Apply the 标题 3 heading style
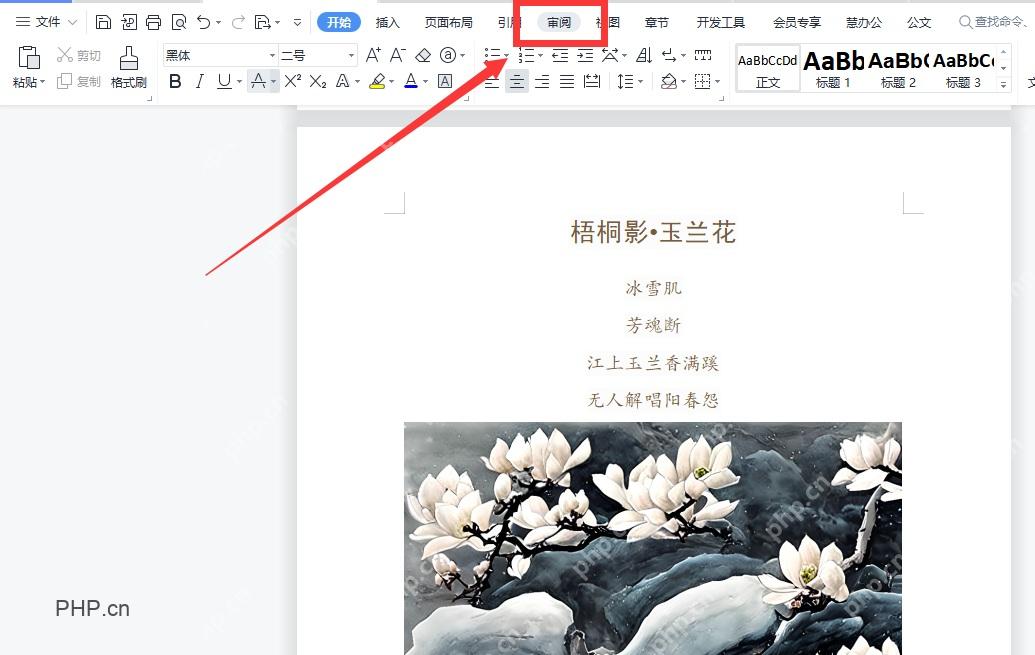Screen dimensions: 1035x655 (x=963, y=68)
